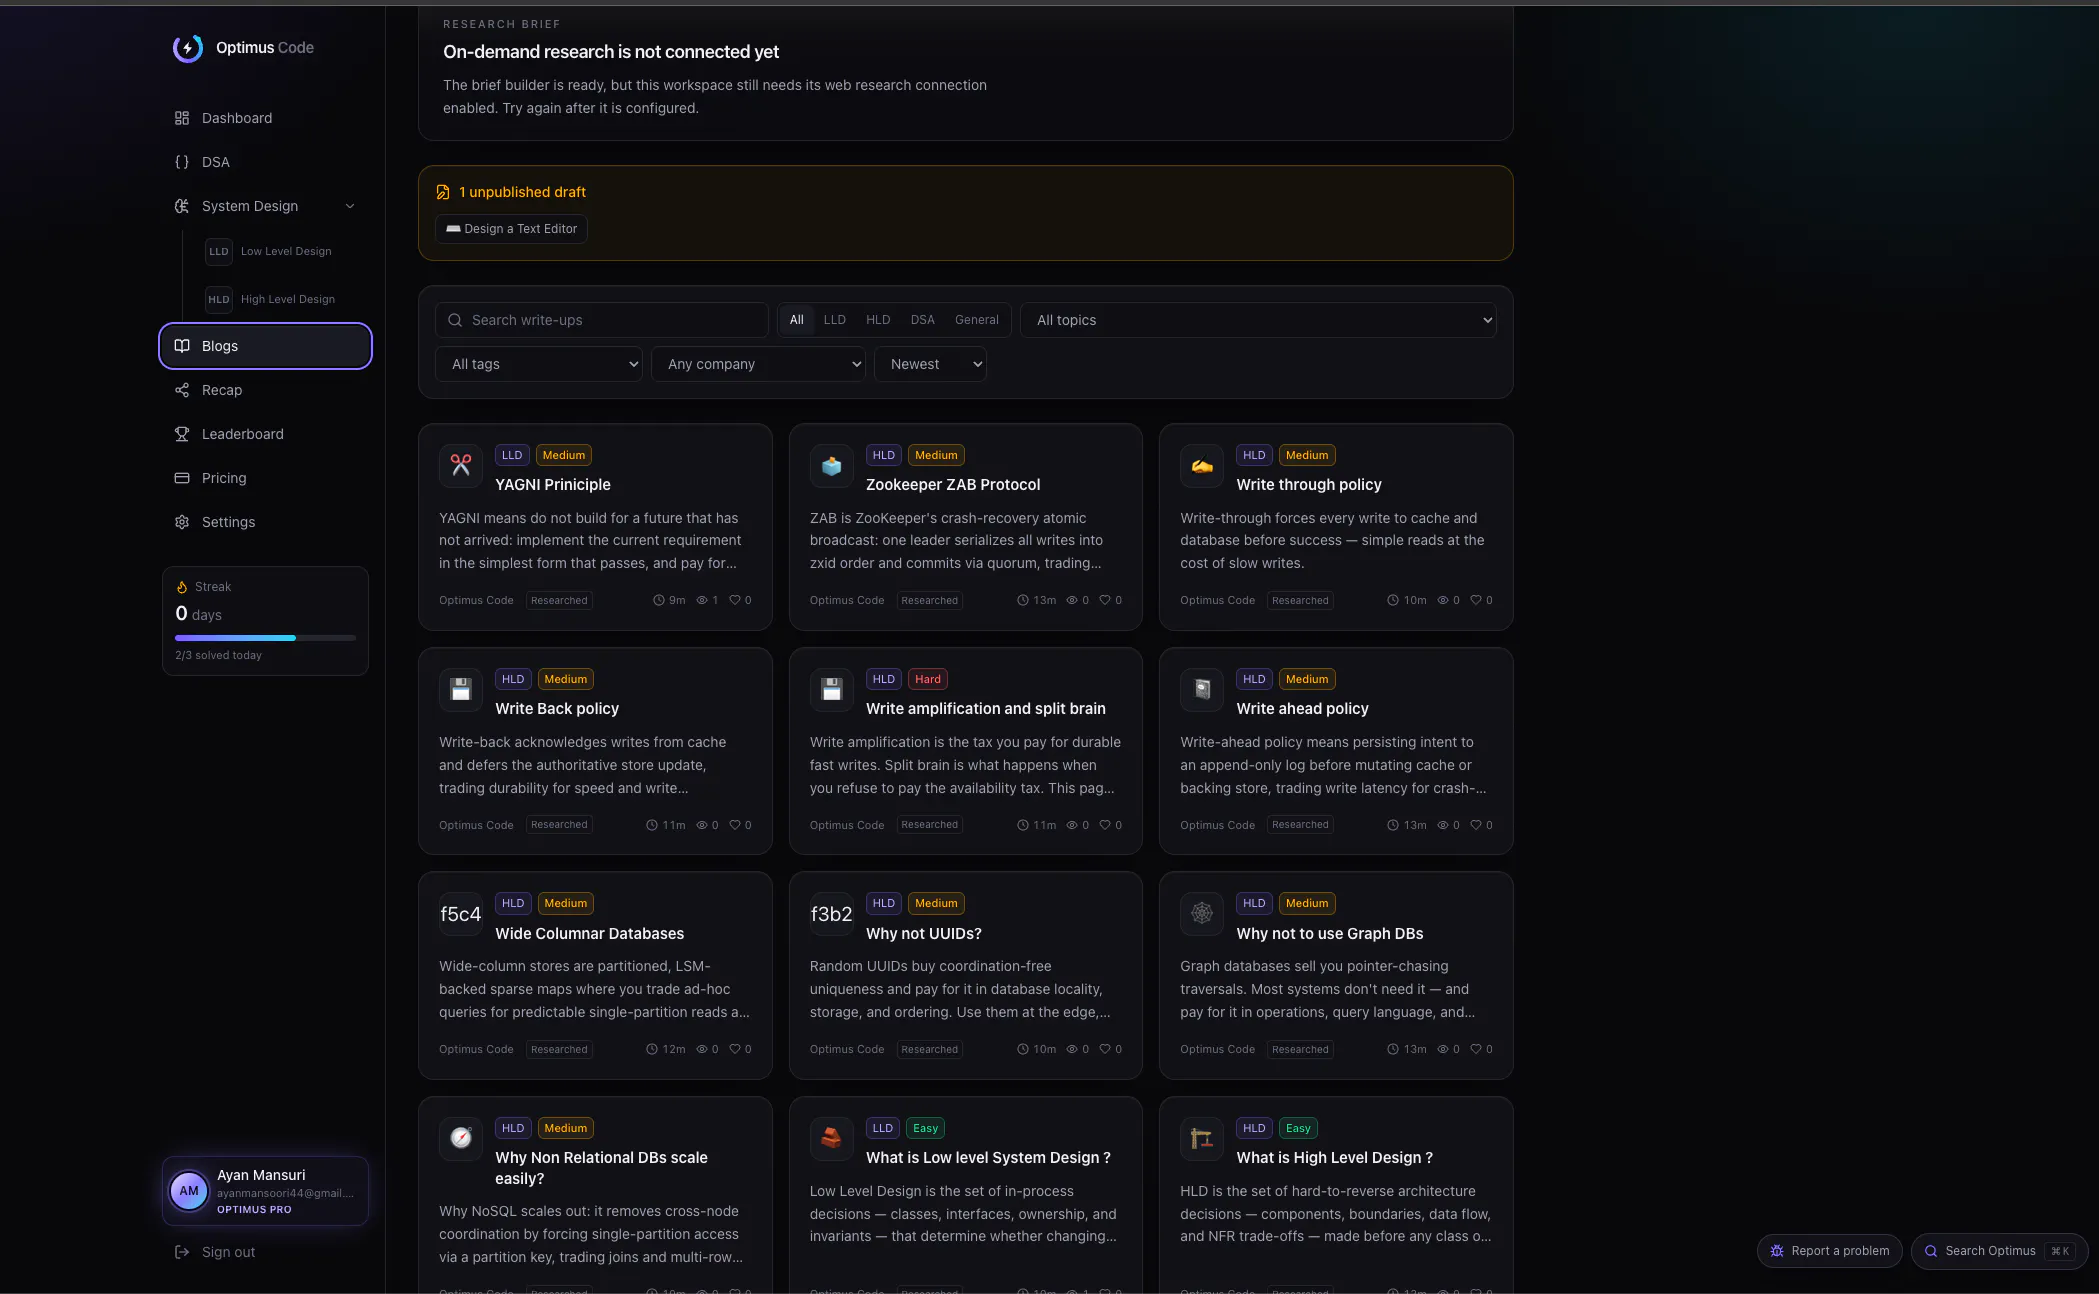Click the Optimus Code logo icon

point(188,48)
